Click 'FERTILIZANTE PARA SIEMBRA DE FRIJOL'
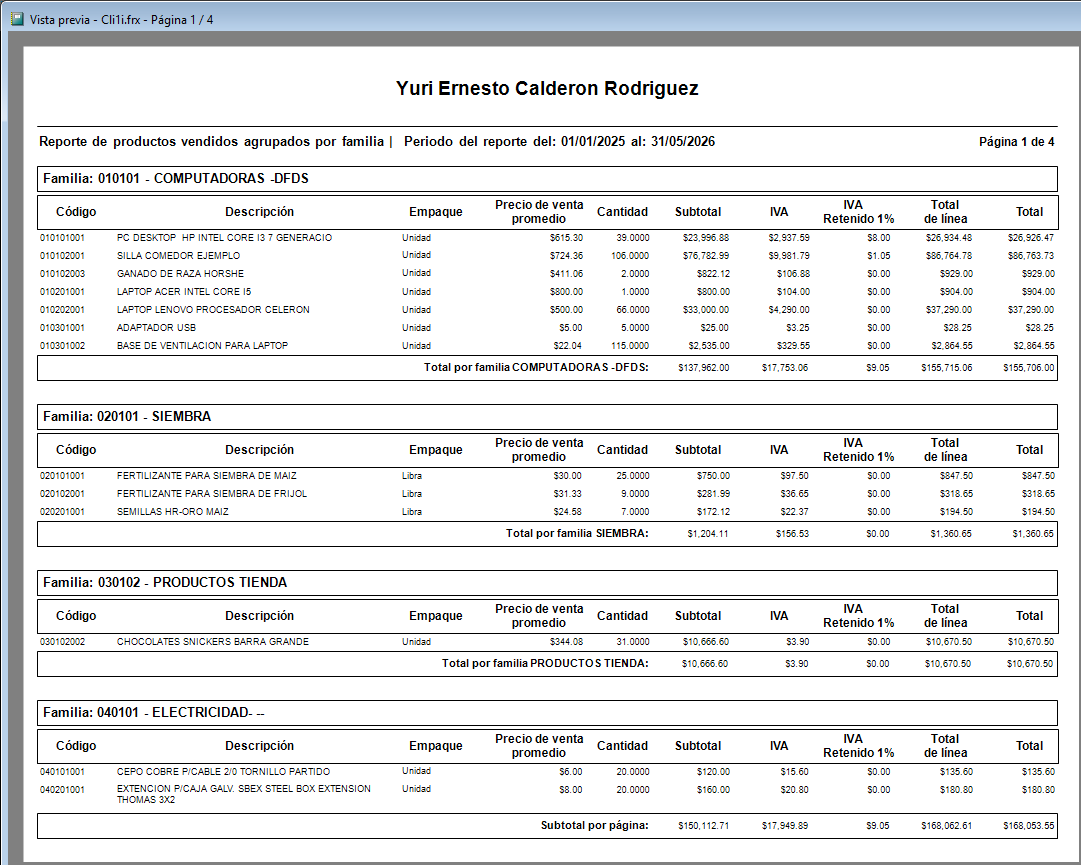Viewport: 1081px width, 865px height. (212, 493)
